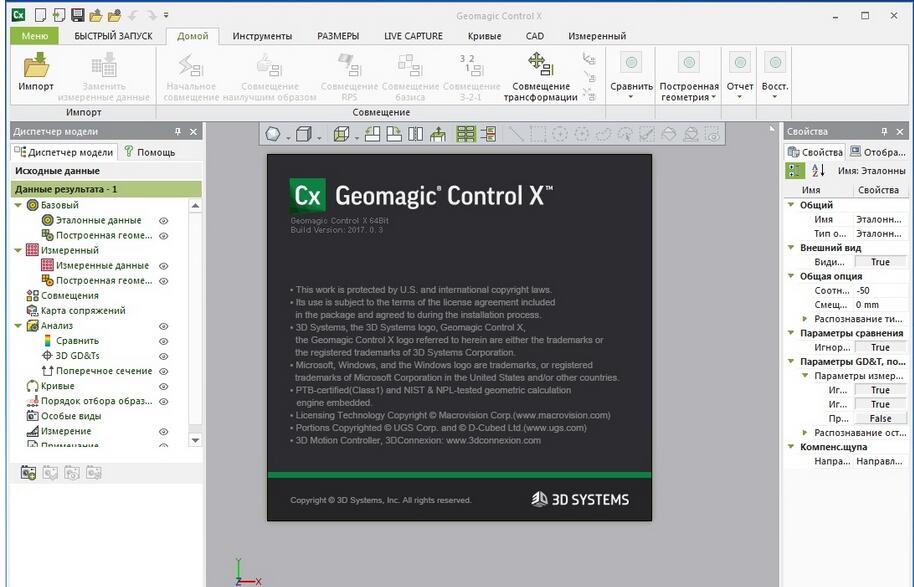Click the Восст. ribbon icon

click(x=775, y=62)
